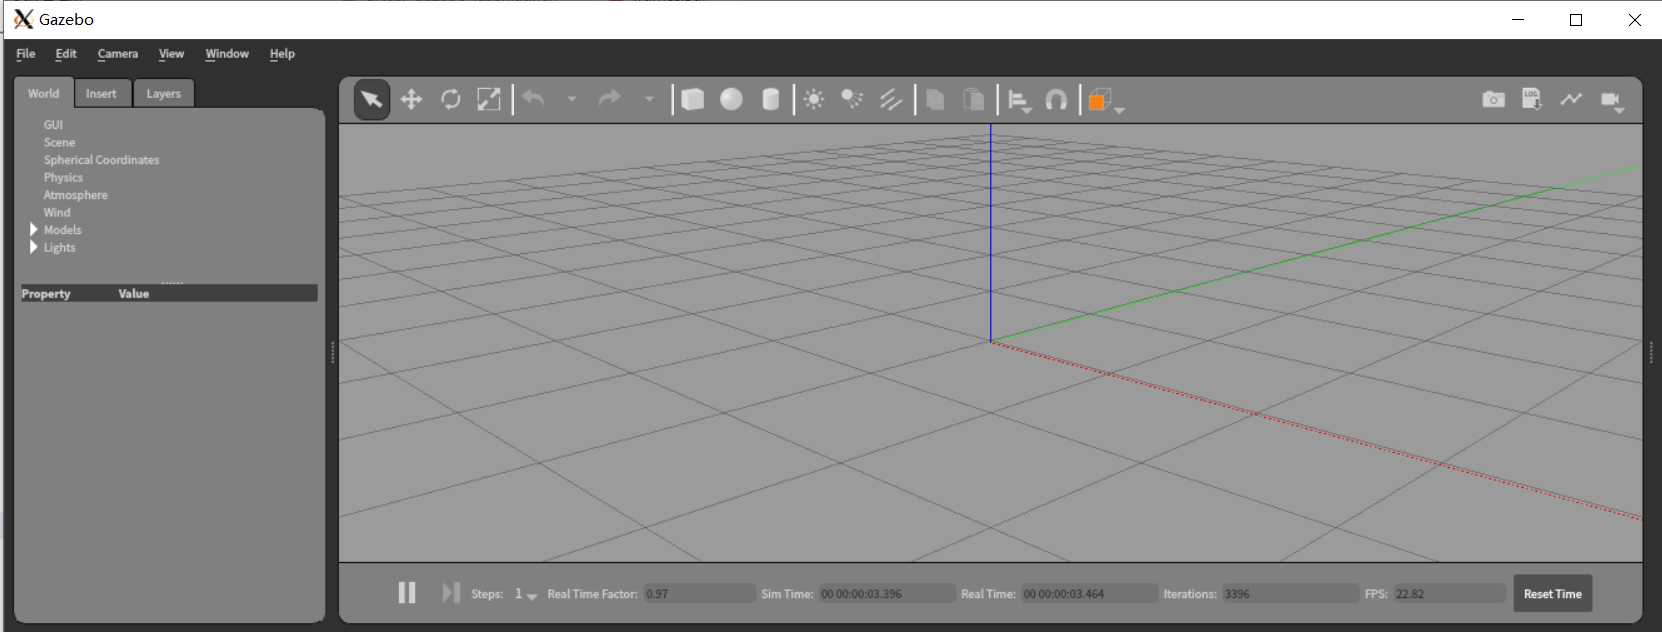Click the Real Time Factor value field
Viewport: 1662px width, 632px height.
(x=699, y=594)
